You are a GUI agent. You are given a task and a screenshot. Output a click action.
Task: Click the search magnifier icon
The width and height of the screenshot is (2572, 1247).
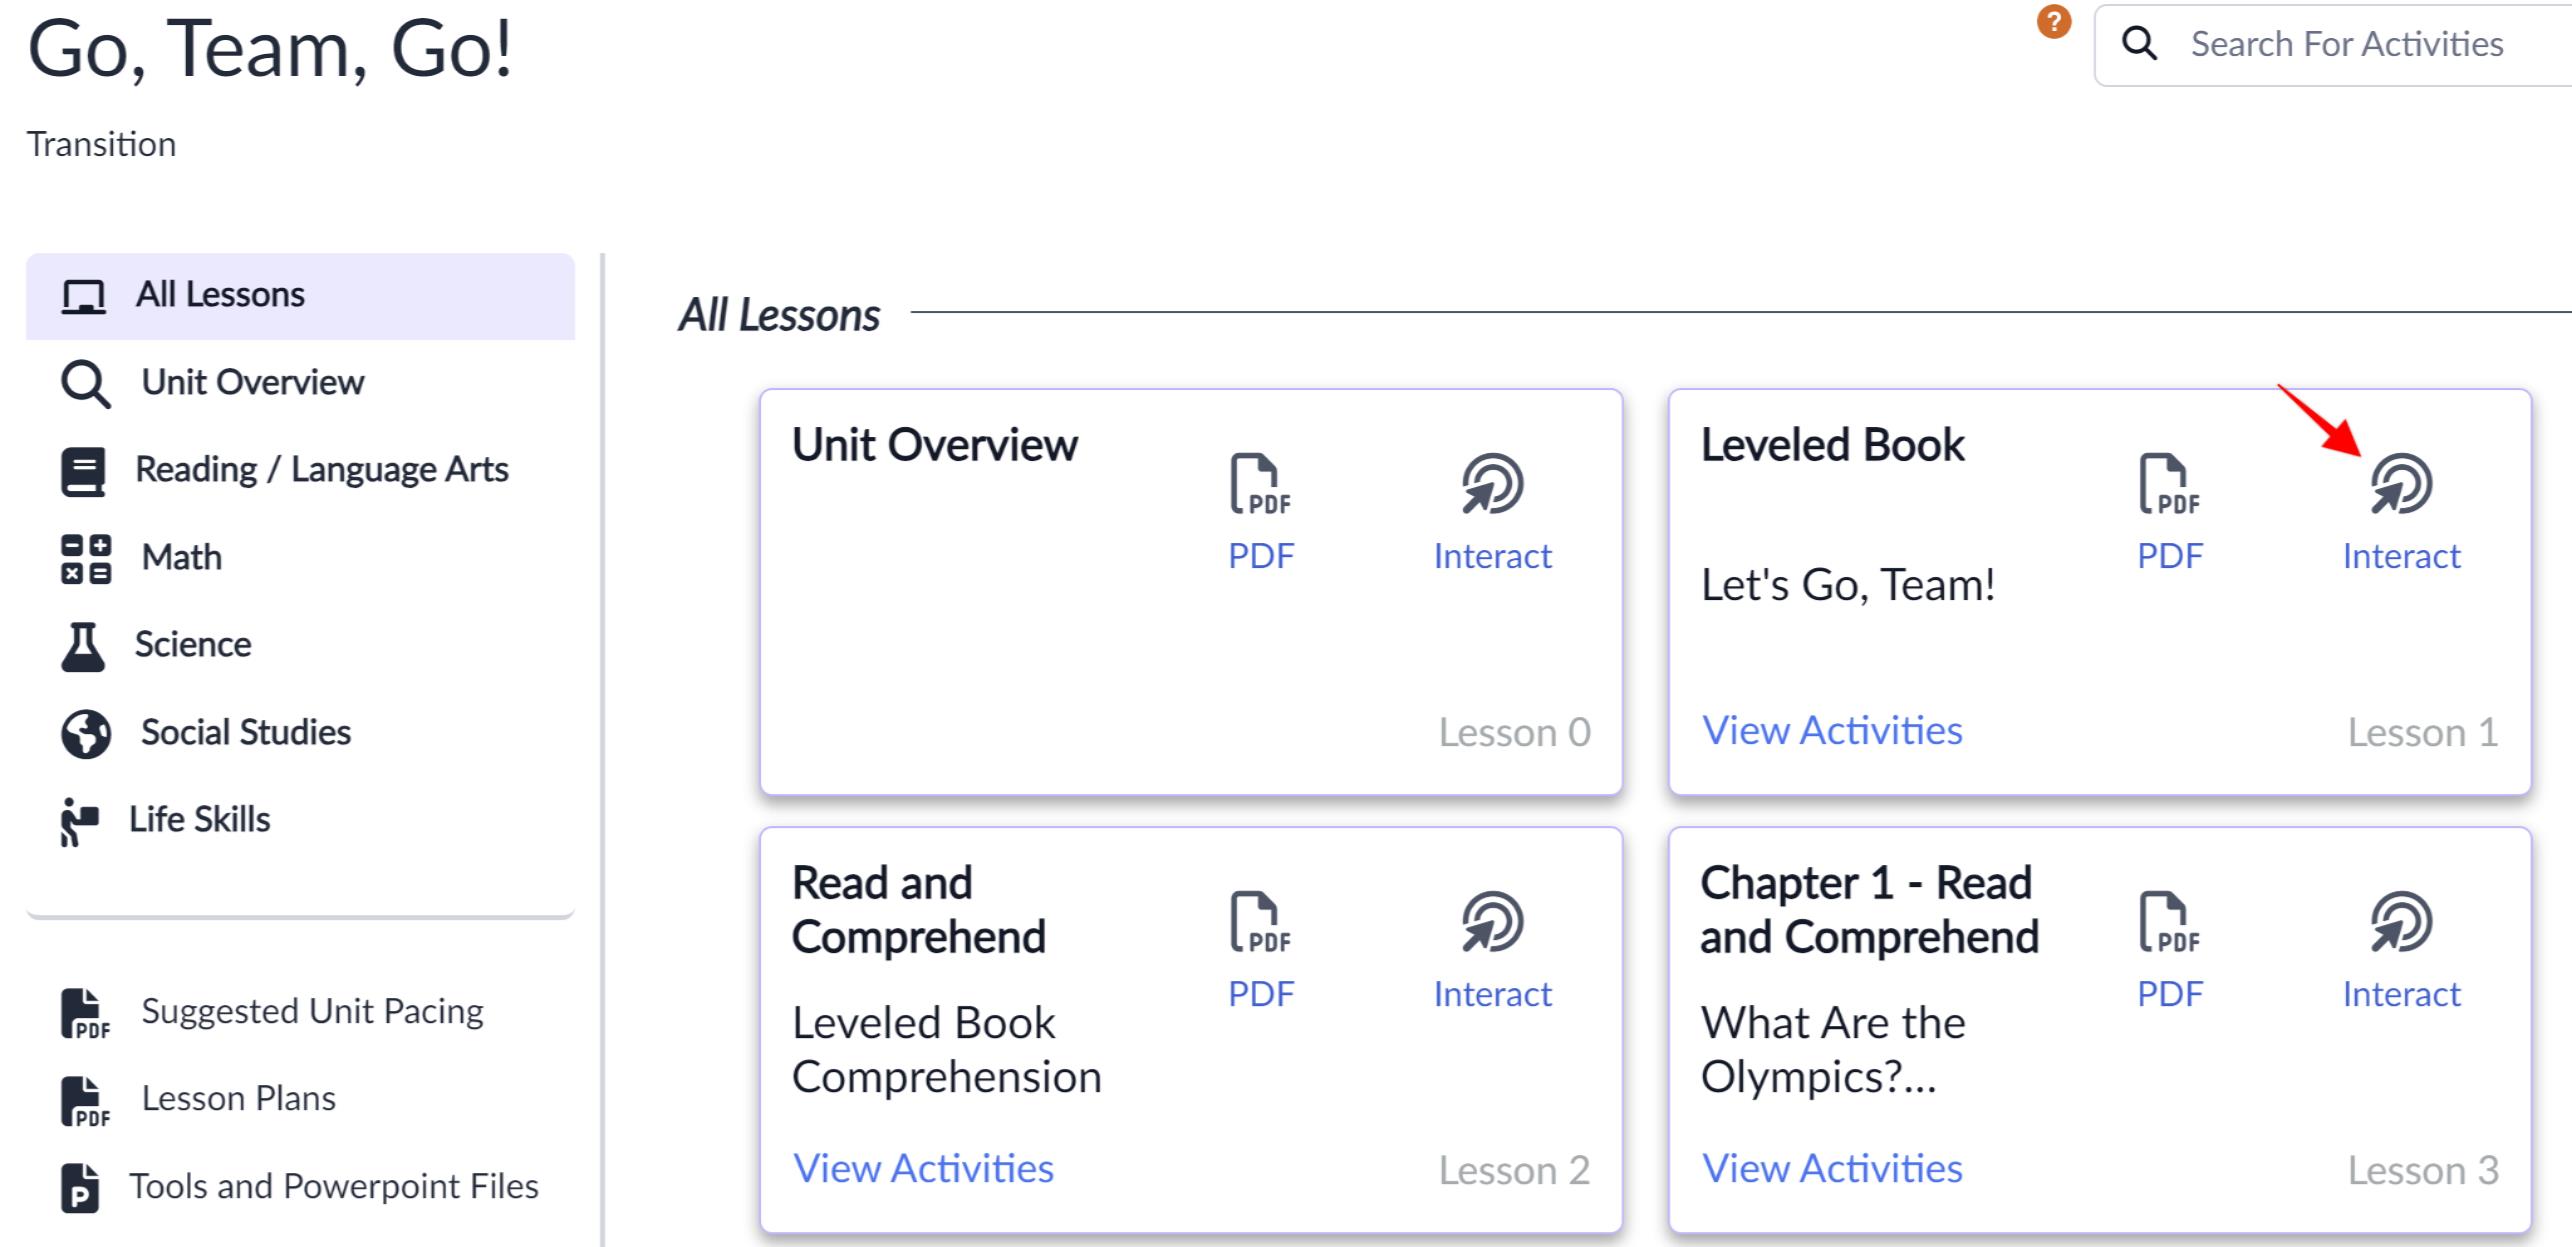pyautogui.click(x=2139, y=44)
